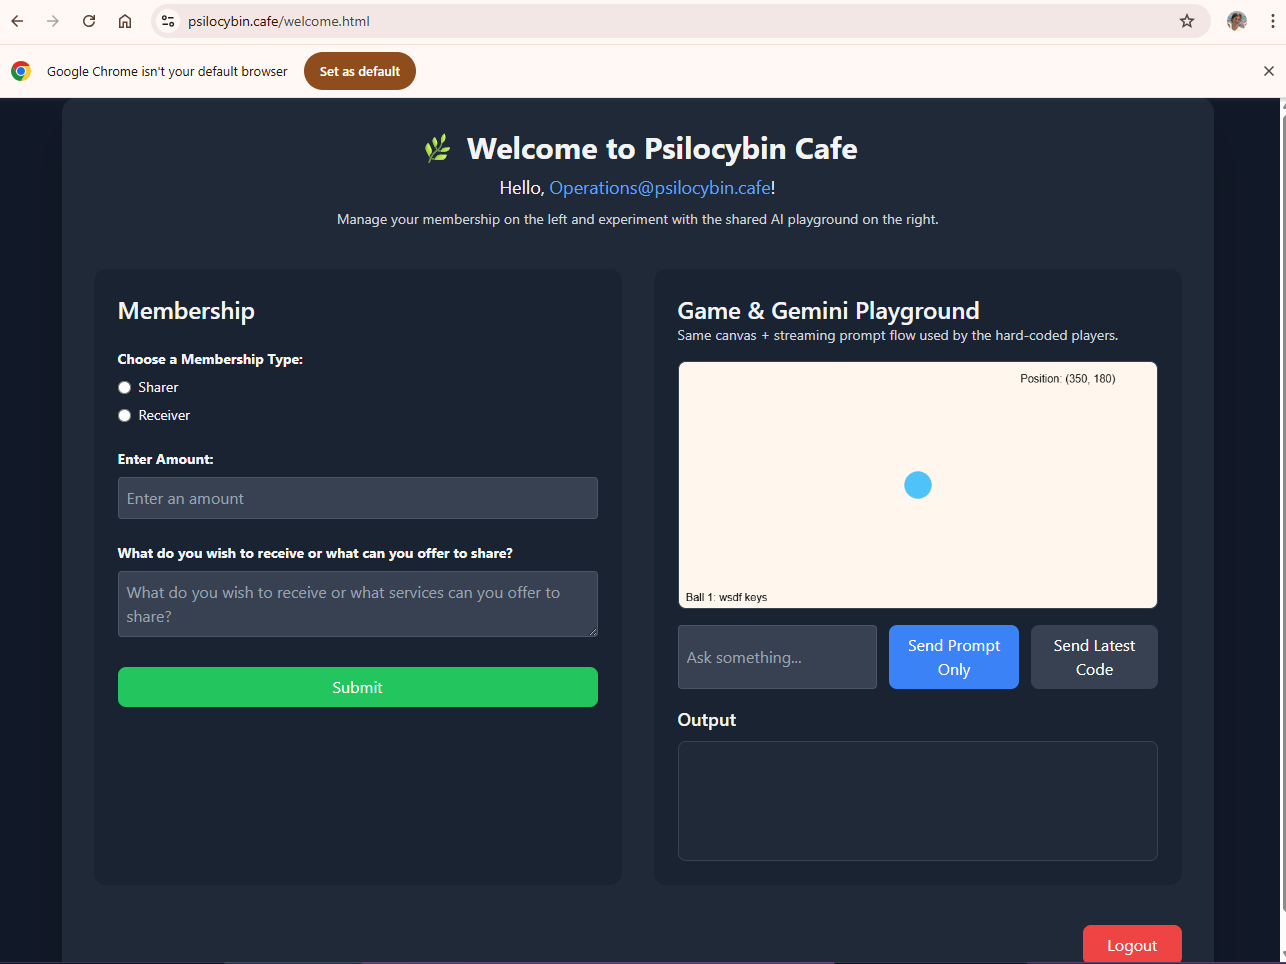Navigate back using the back arrow
The width and height of the screenshot is (1286, 964).
click(16, 20)
